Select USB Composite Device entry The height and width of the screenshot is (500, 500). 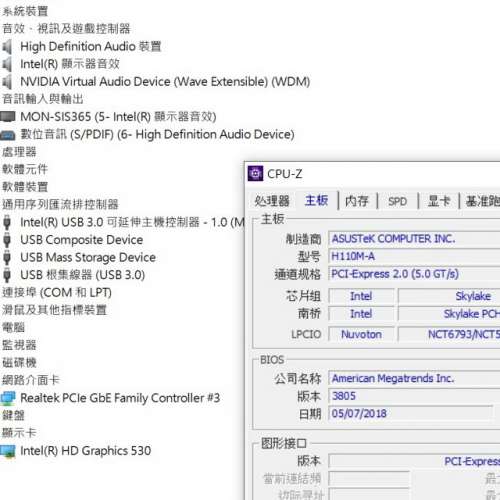click(x=82, y=240)
